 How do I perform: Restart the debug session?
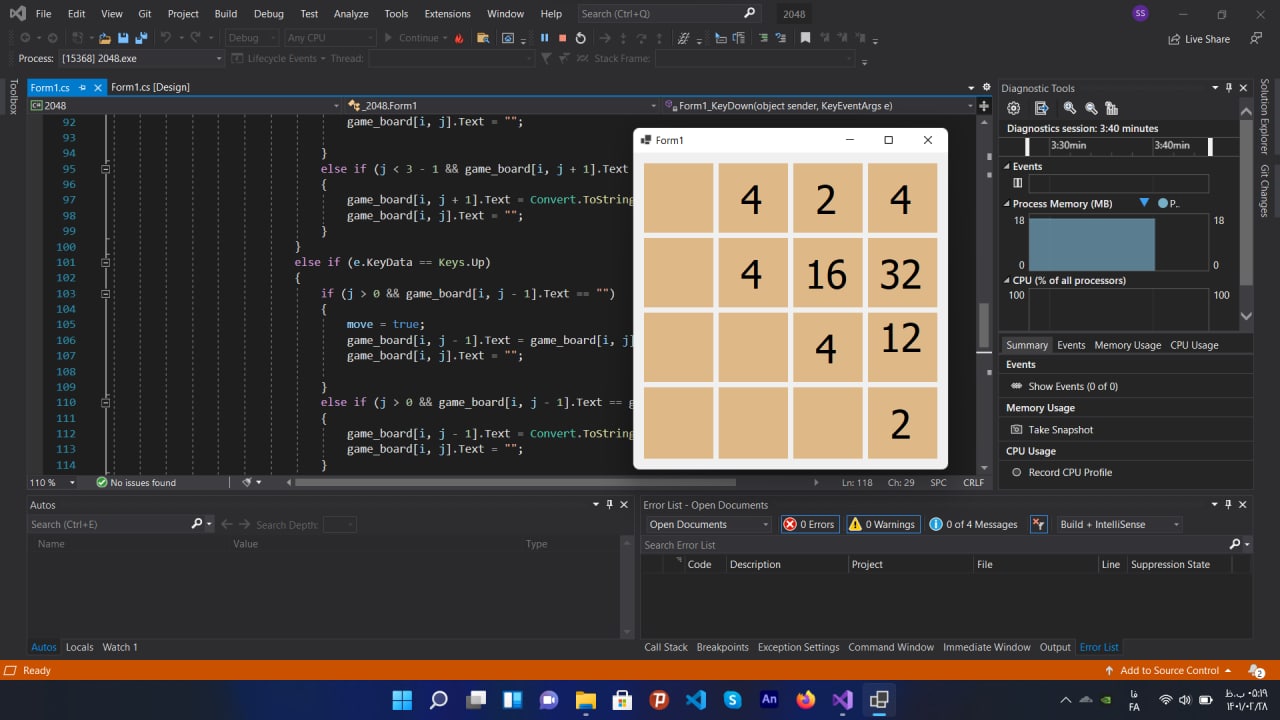coord(580,38)
